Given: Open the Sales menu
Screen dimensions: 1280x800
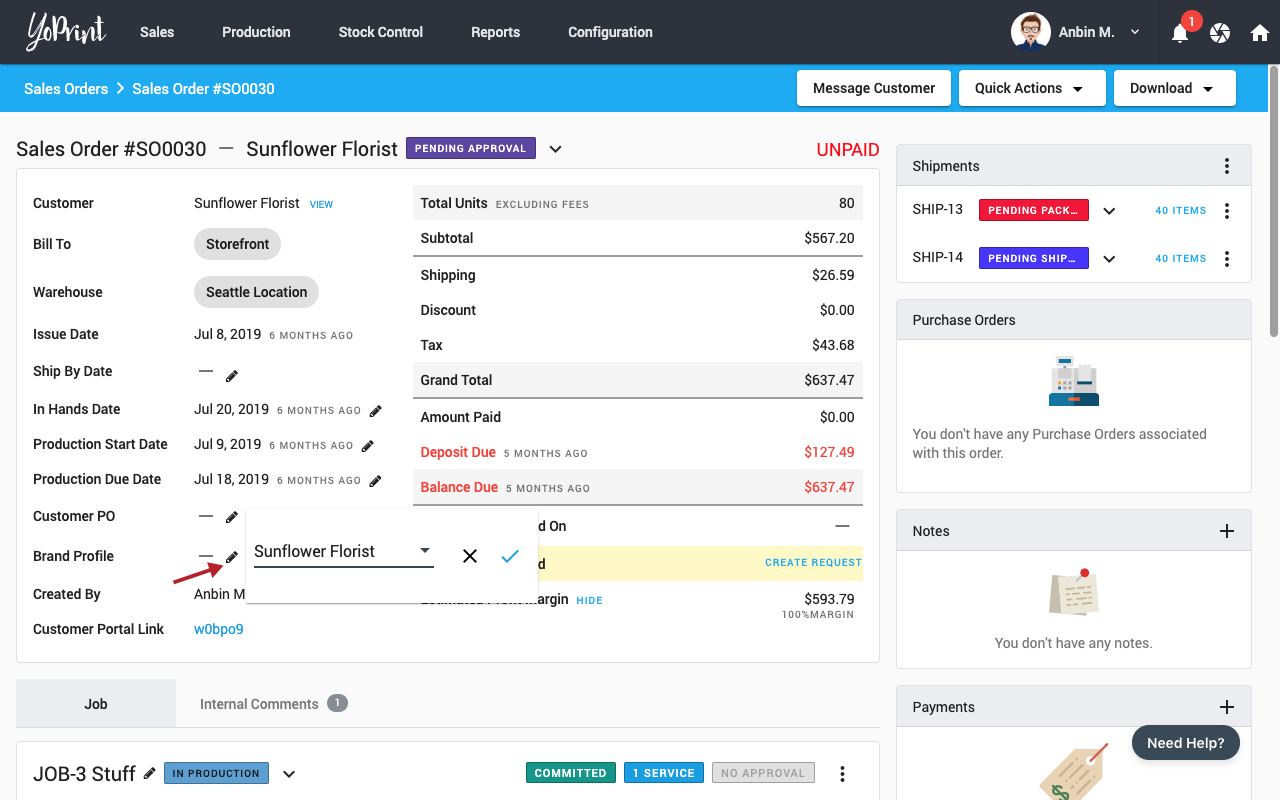Looking at the screenshot, I should pos(157,32).
